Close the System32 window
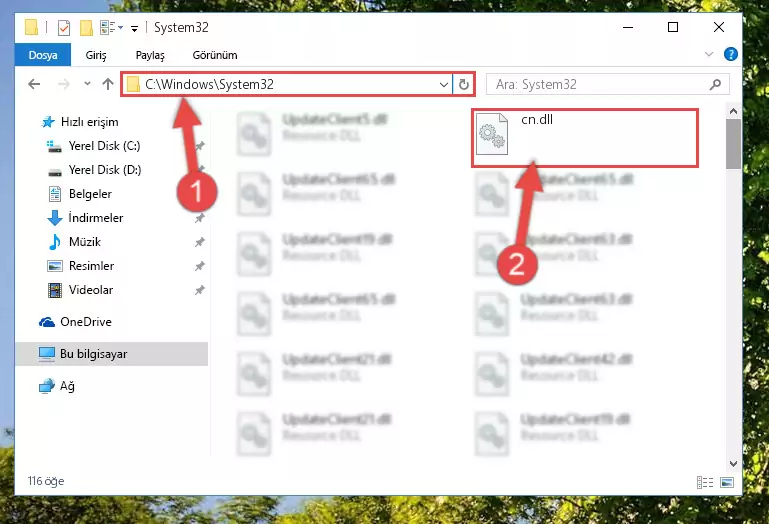Screen dimensions: 769x524 718,27
